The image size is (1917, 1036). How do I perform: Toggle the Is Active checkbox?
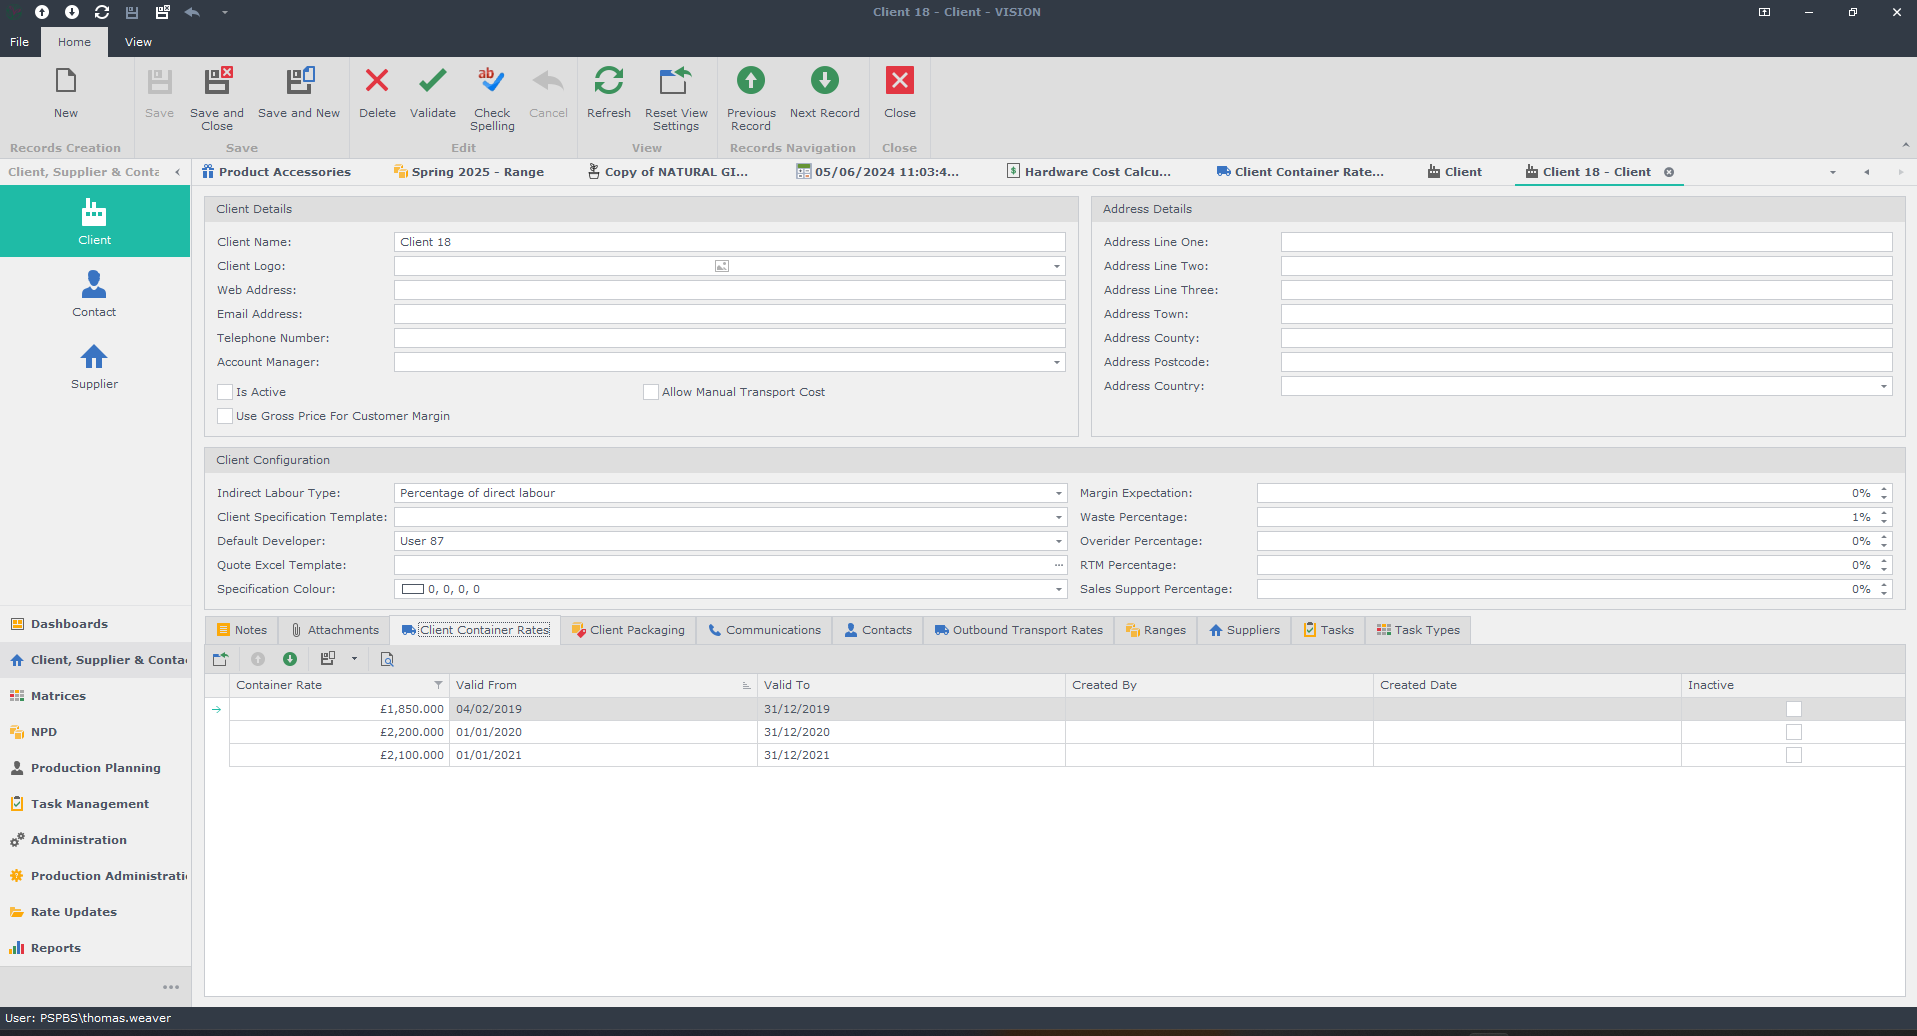click(x=225, y=392)
